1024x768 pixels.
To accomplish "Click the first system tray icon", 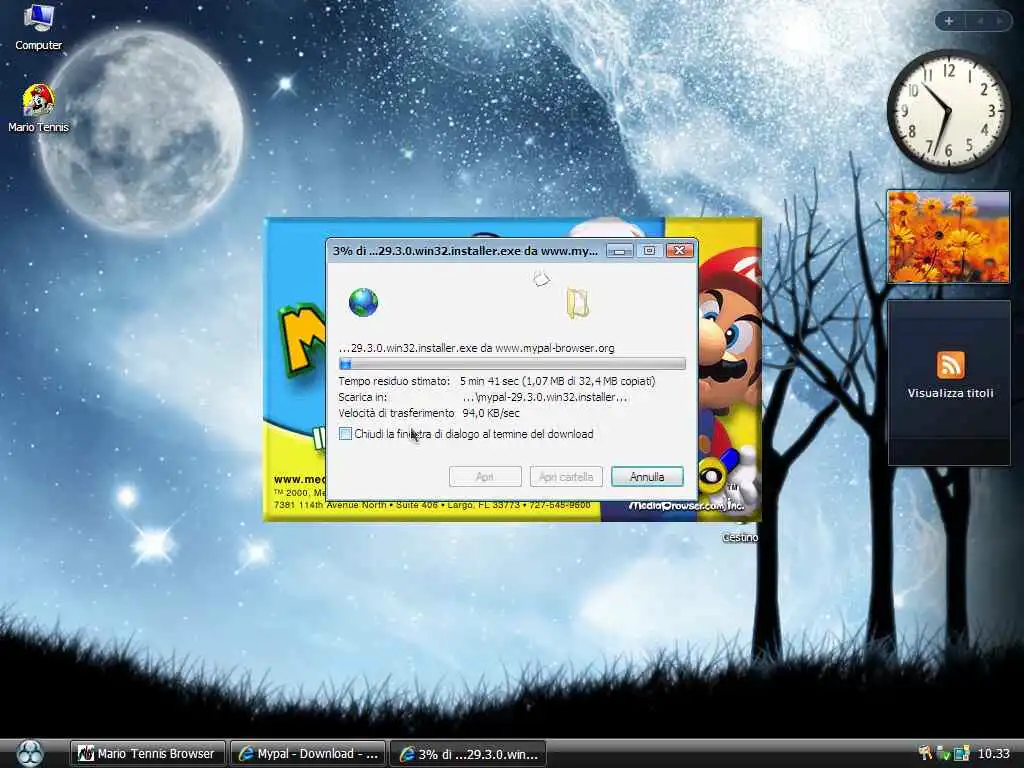I will (925, 753).
